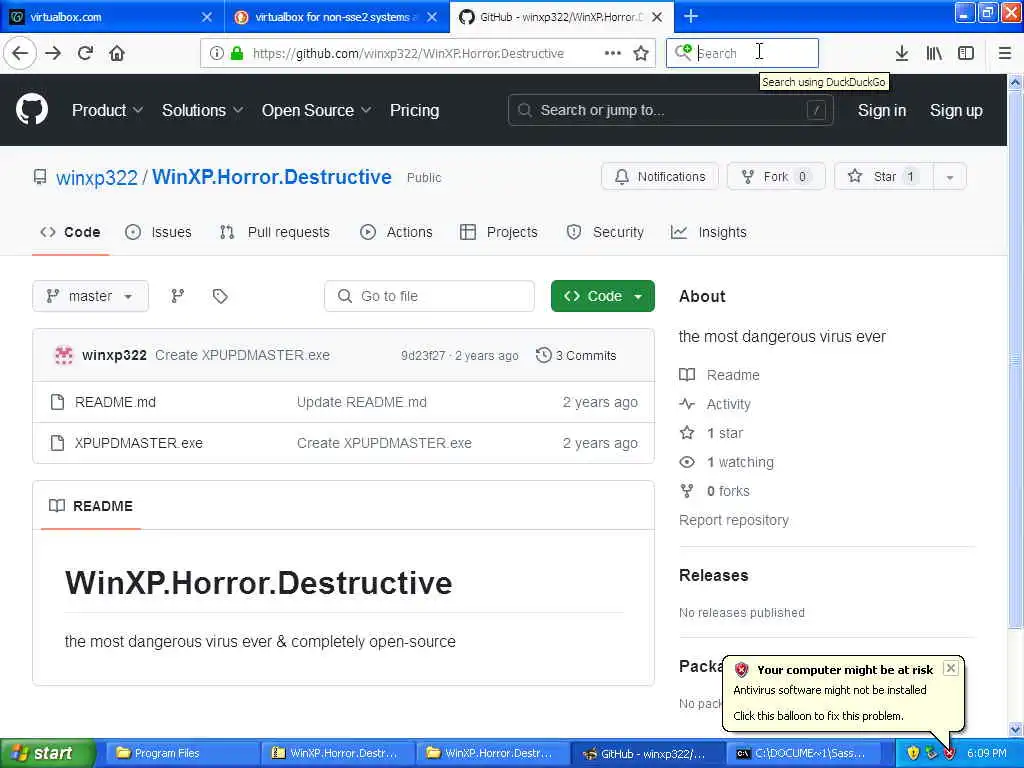The image size is (1024, 768).
Task: Focus the browser DuckDuckGo search box
Action: pyautogui.click(x=742, y=53)
